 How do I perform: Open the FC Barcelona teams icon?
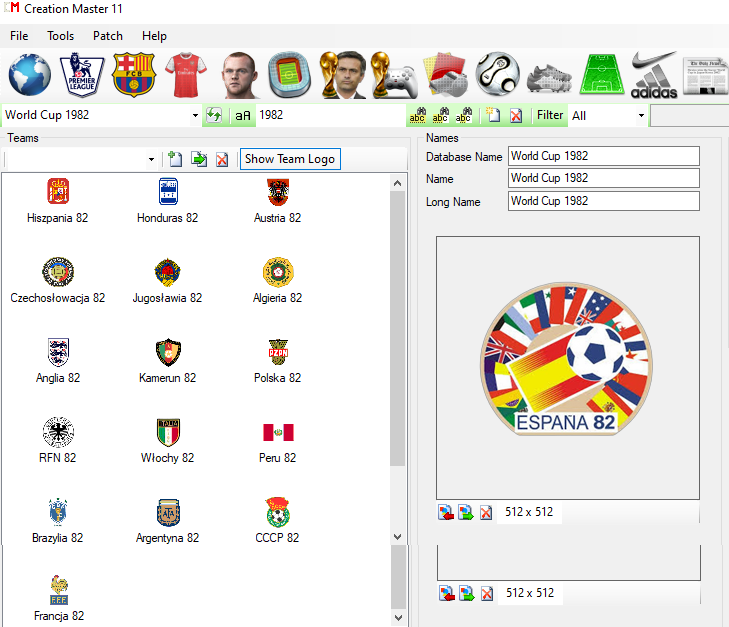[133, 75]
